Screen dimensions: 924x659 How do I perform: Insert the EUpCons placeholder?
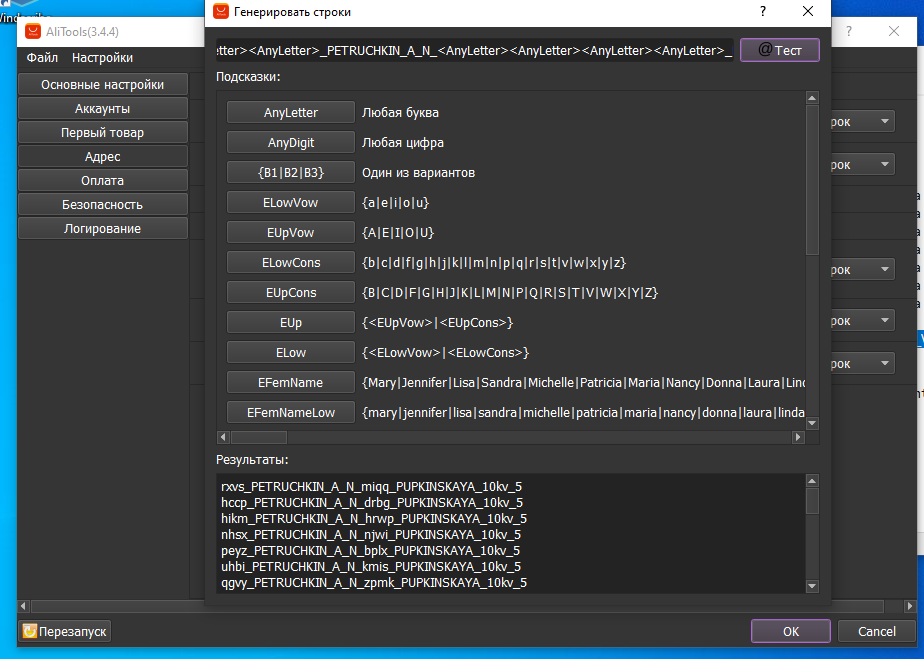[x=291, y=292]
